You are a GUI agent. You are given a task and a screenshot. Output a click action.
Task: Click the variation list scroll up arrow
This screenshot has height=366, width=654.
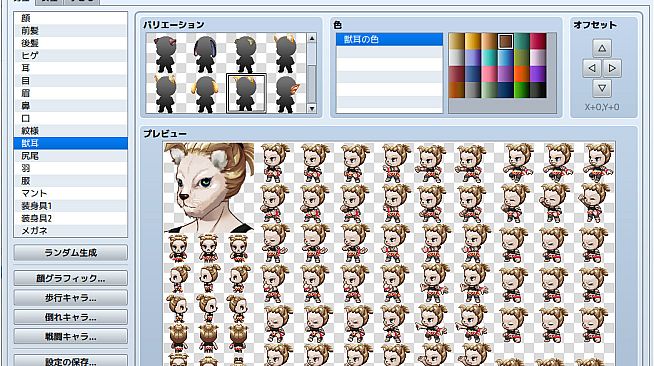[312, 38]
